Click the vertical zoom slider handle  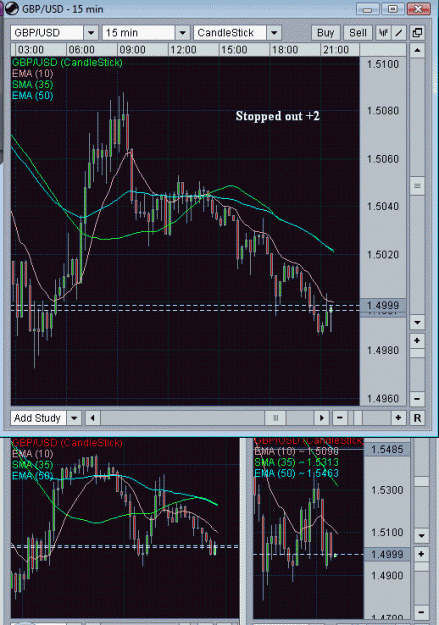pos(417,354)
